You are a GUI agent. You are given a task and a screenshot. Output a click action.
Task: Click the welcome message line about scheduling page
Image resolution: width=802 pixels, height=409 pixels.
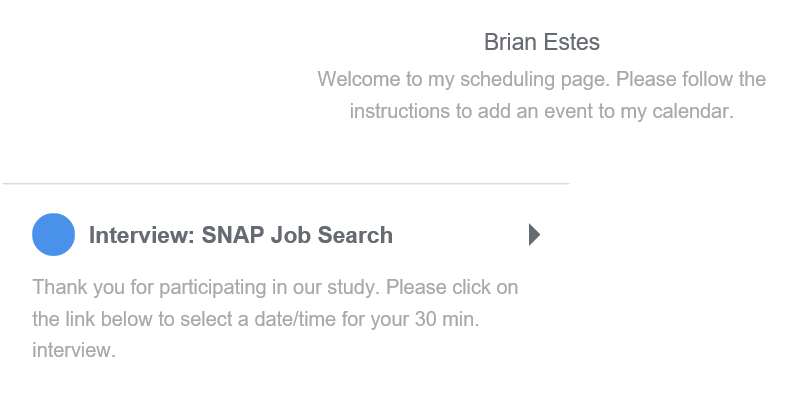click(x=541, y=78)
